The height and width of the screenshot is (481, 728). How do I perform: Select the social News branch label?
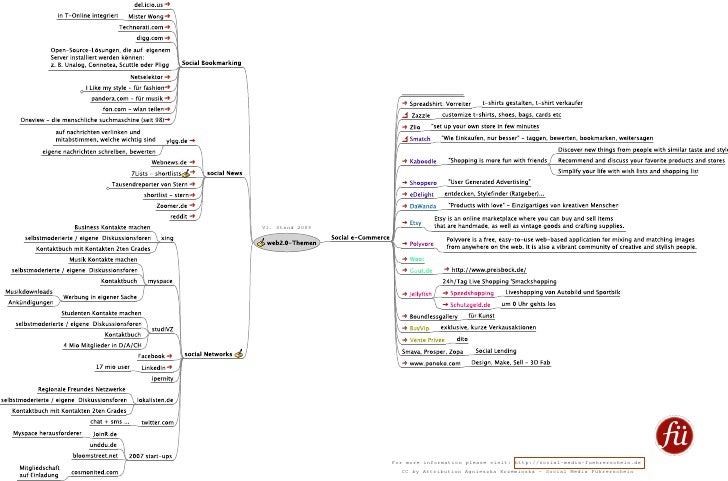tap(224, 173)
